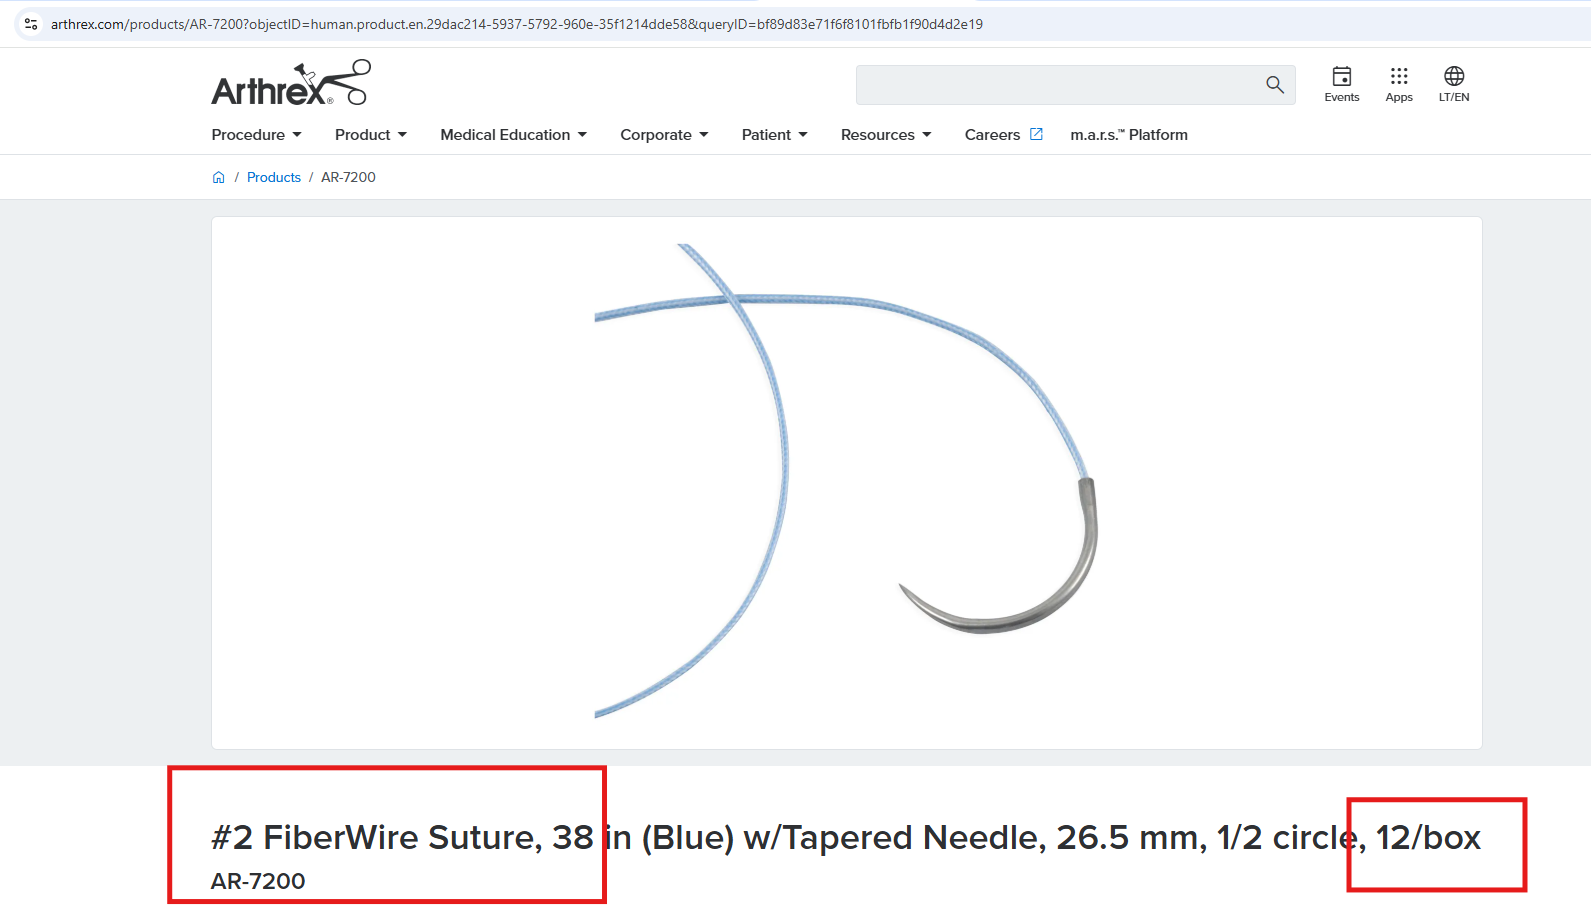This screenshot has height=918, width=1591.
Task: Click the FiberWire suture product image
Action: [x=846, y=482]
